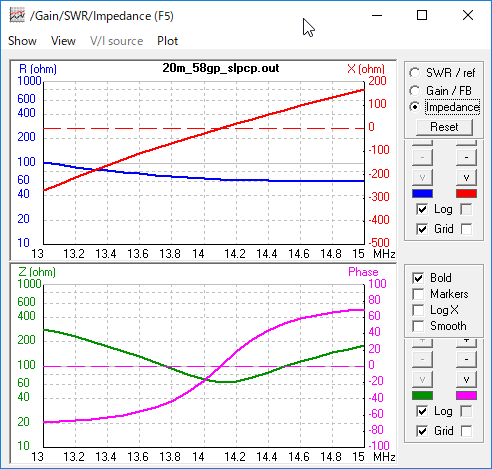This screenshot has width=492, height=469.
Task: Click the app icon in the title bar
Action: point(17,16)
